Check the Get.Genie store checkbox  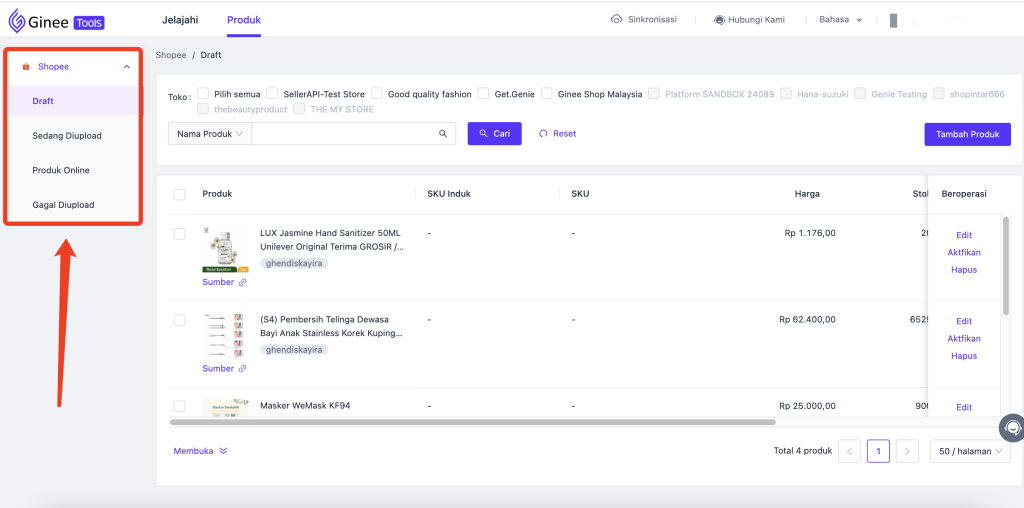(x=483, y=93)
